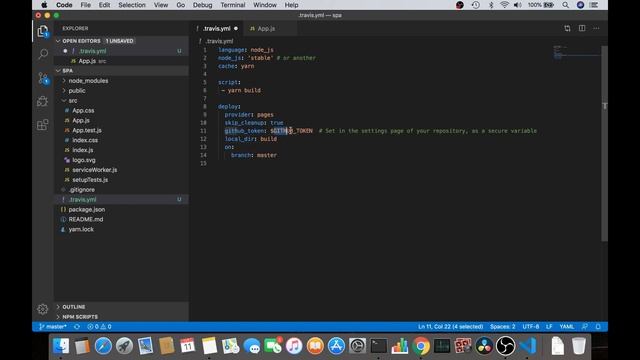Open the File menu
This screenshot has width=640, height=360.
86,5
